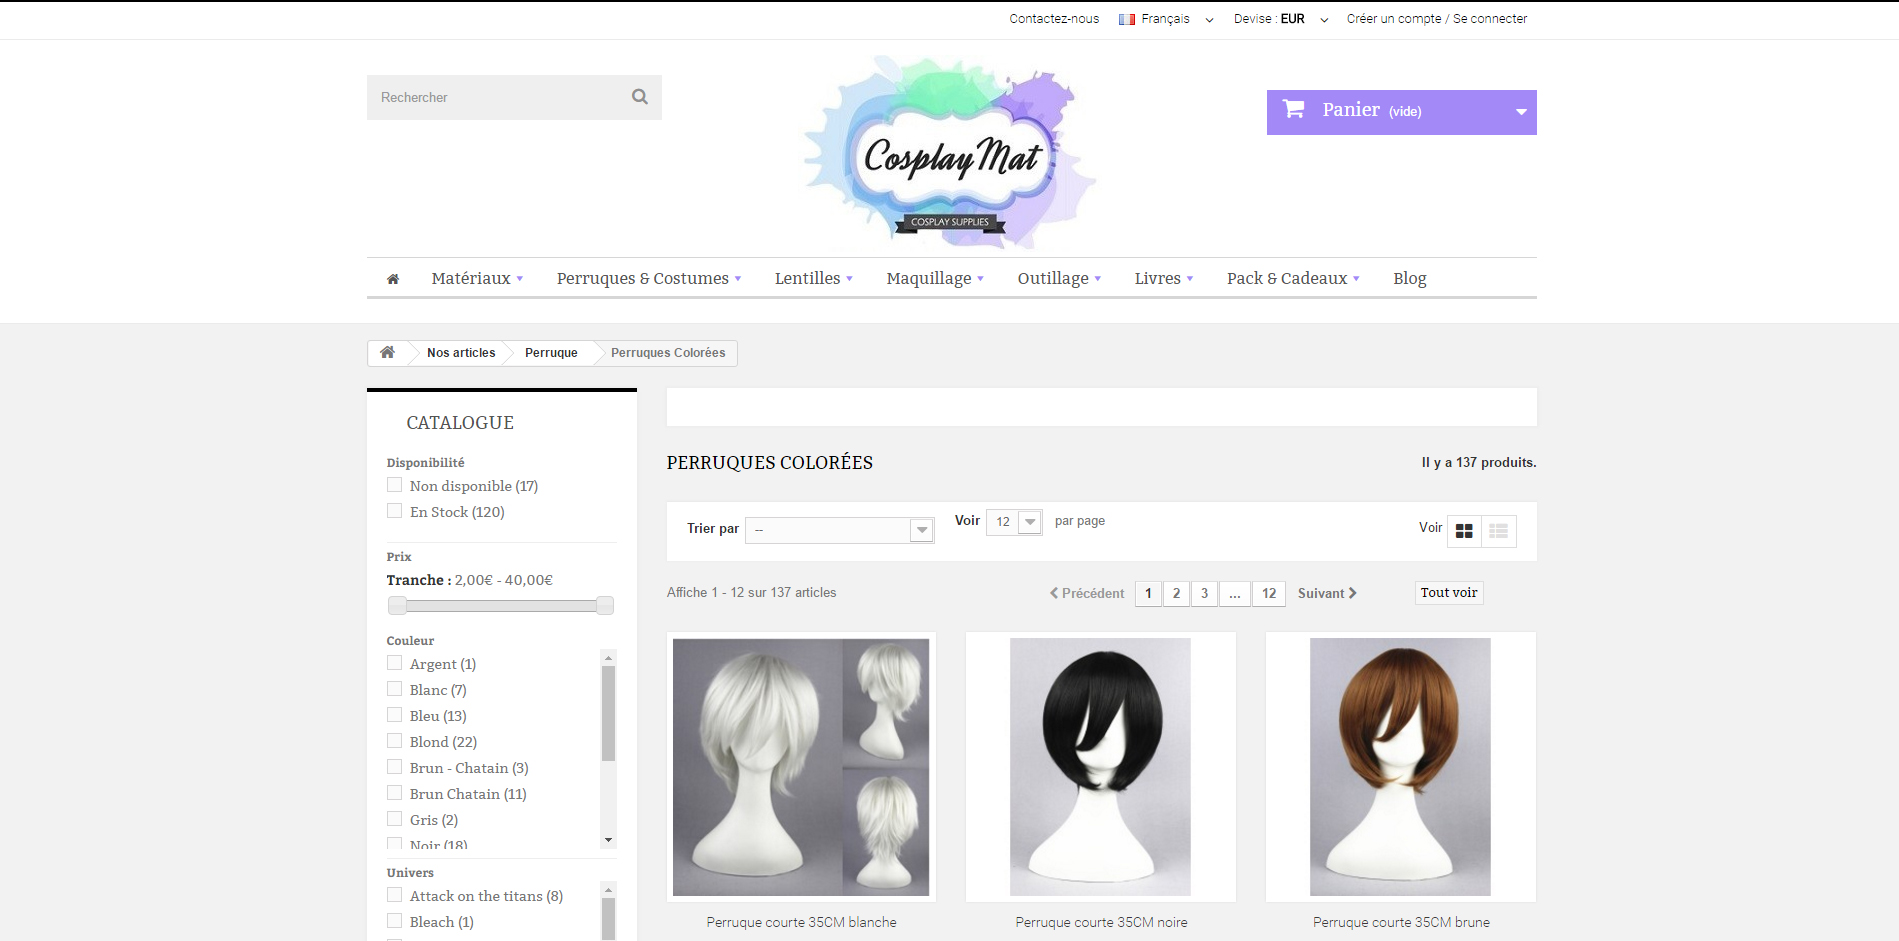Click the shopping cart icon

(1293, 109)
